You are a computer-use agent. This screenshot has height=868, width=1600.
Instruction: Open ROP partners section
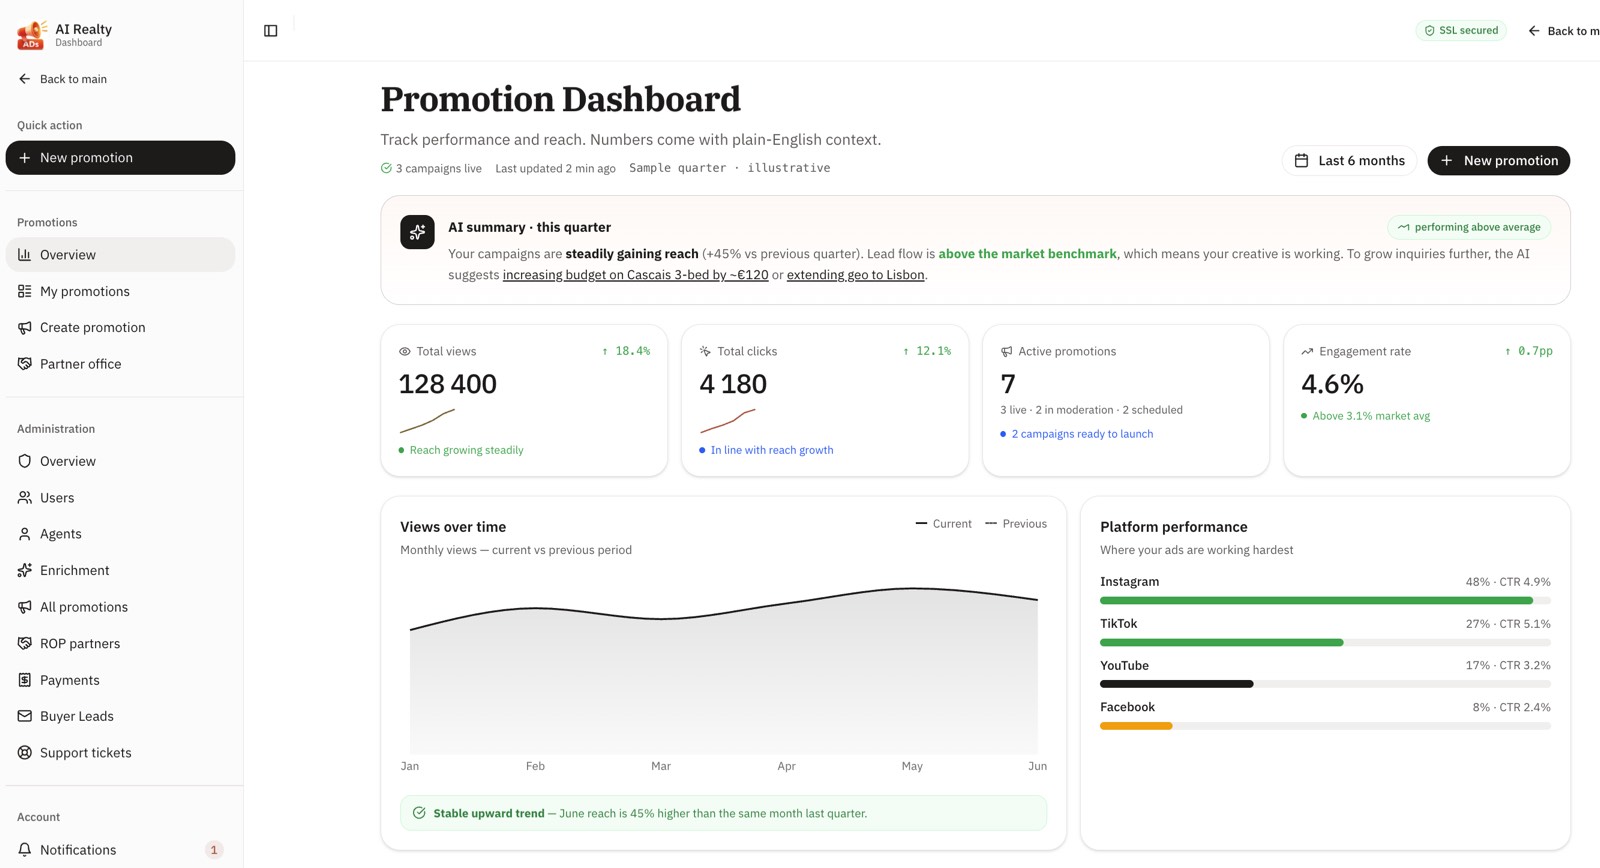pos(120,644)
